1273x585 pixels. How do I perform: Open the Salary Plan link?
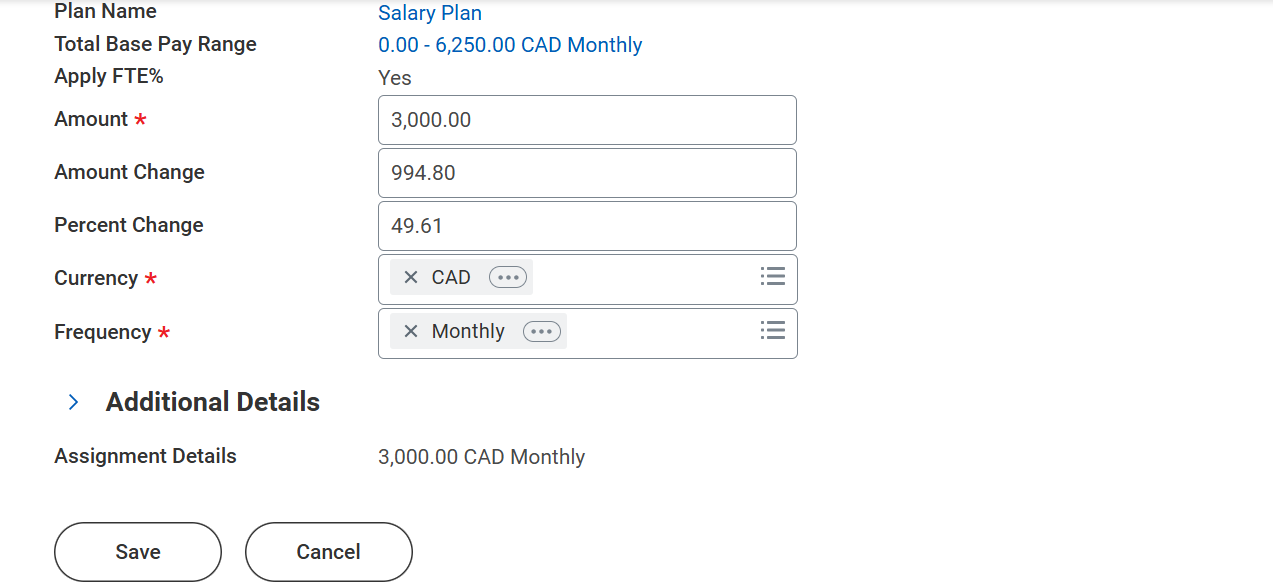(430, 13)
